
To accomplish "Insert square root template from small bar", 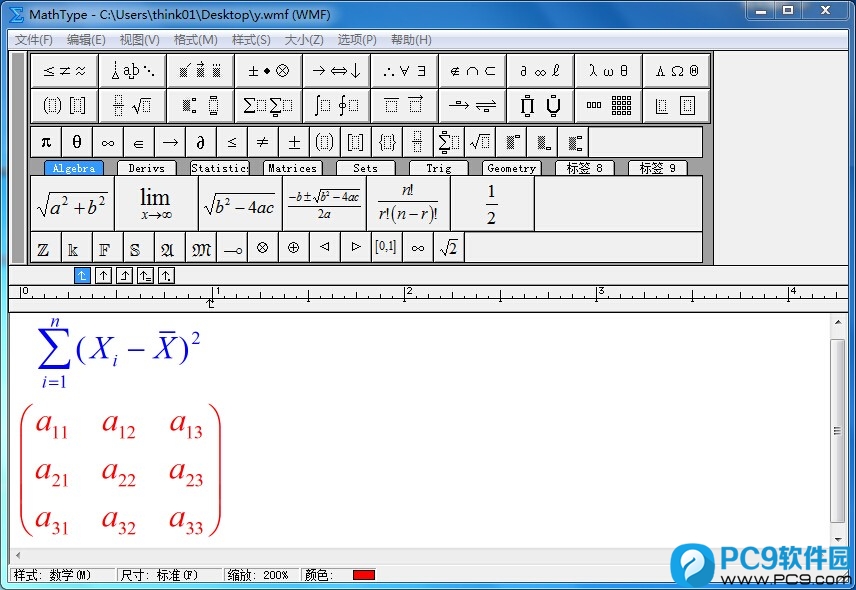I will pos(480,142).
